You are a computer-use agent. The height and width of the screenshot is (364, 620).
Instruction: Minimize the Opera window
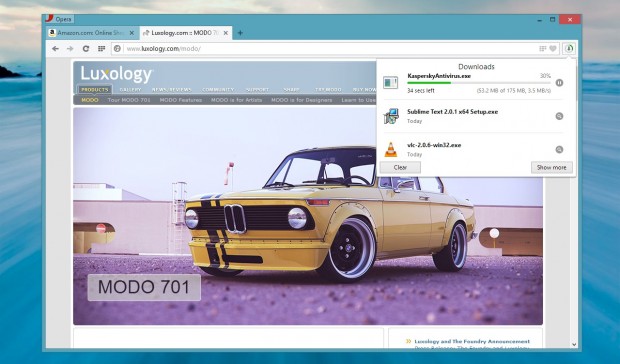(x=540, y=19)
